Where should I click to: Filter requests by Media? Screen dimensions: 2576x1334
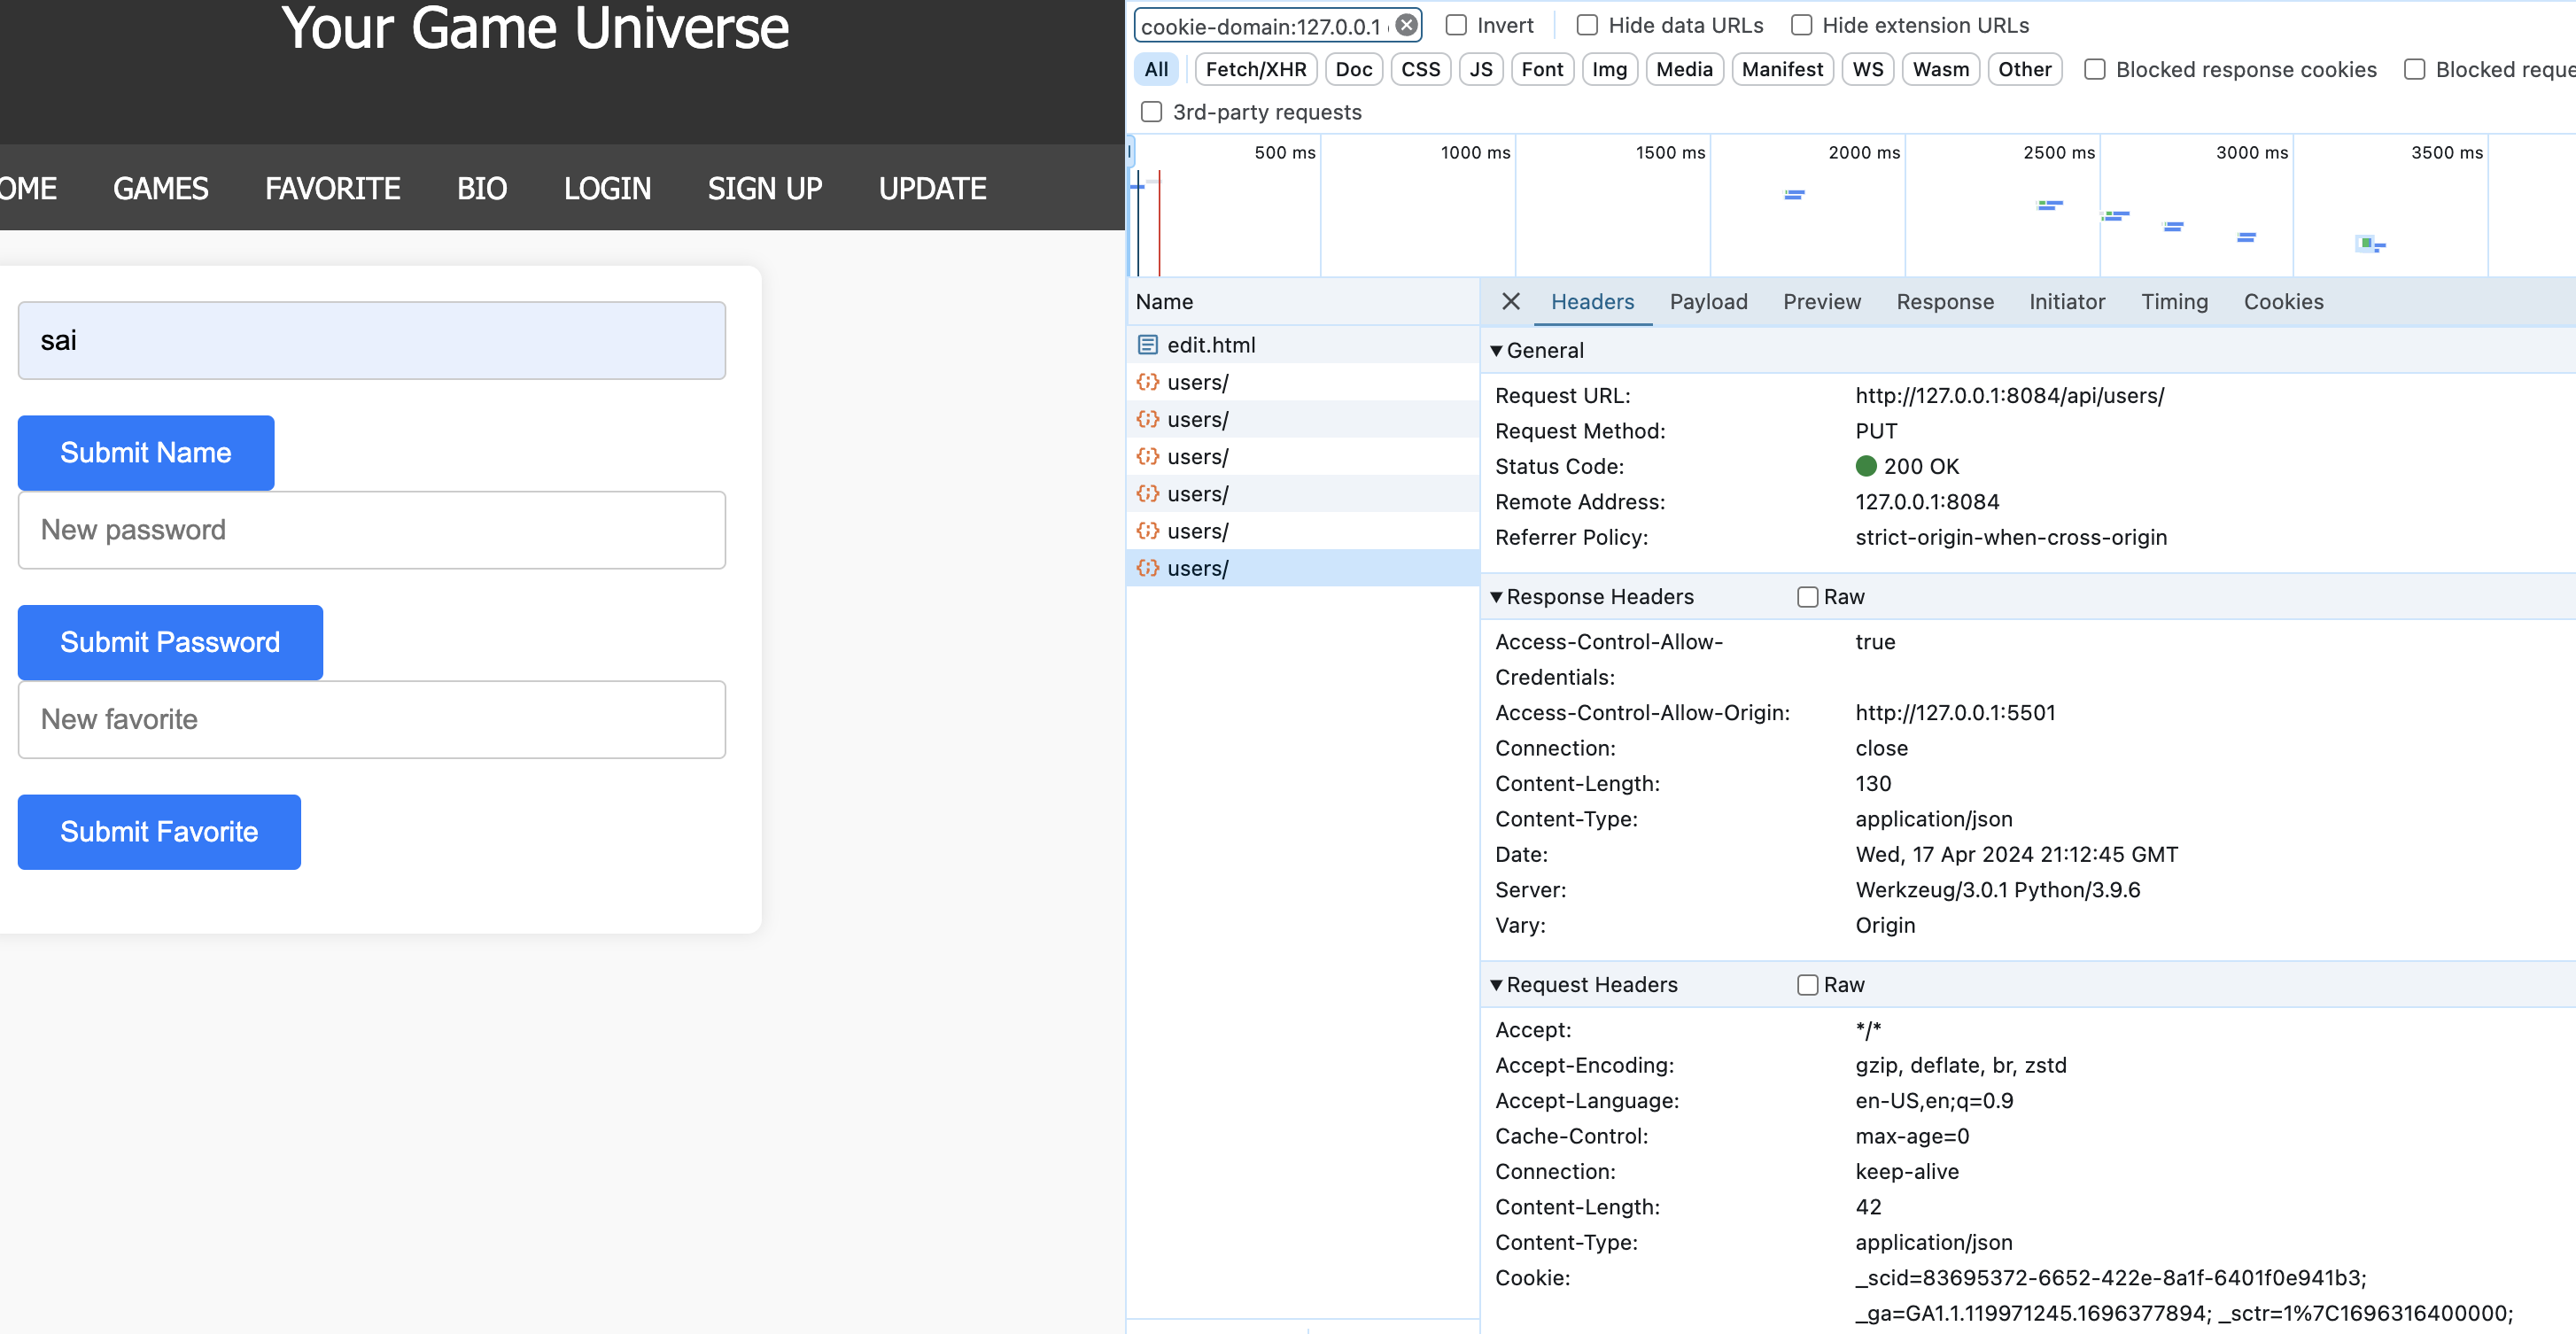pyautogui.click(x=1684, y=69)
